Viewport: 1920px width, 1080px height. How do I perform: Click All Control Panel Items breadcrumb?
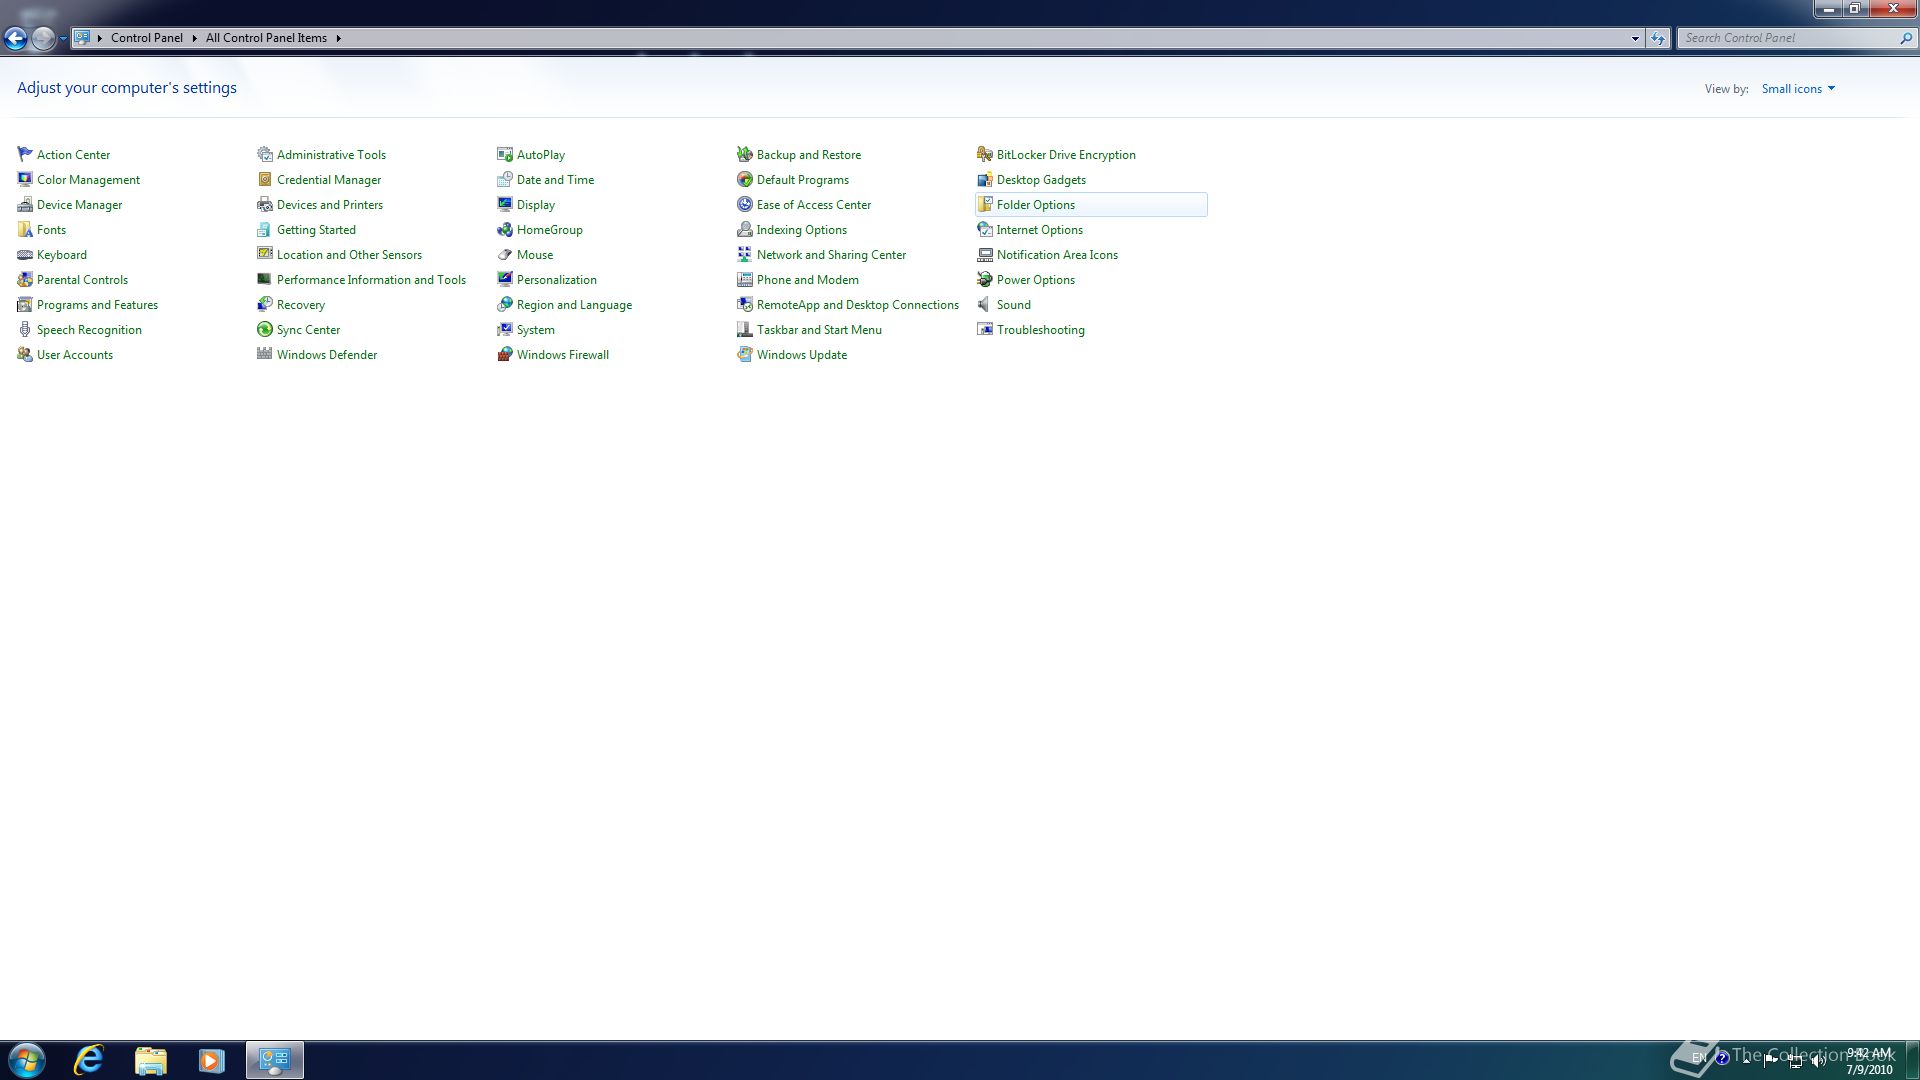[266, 38]
